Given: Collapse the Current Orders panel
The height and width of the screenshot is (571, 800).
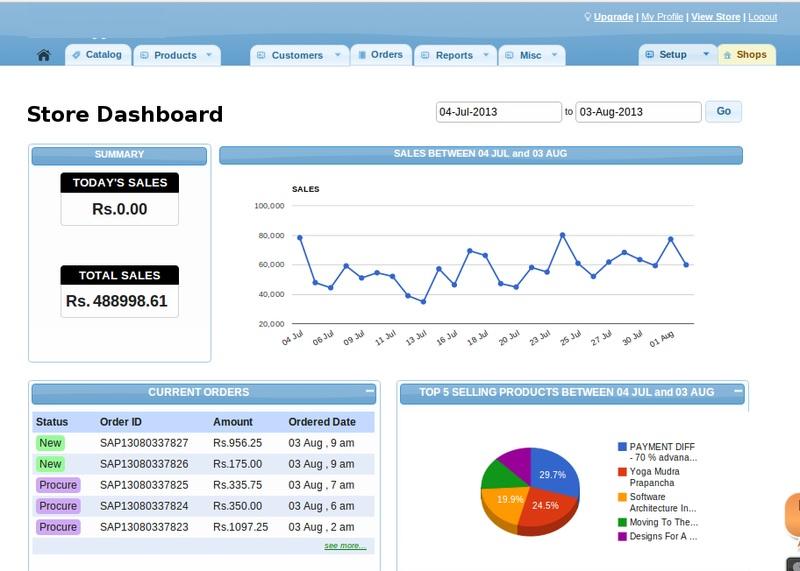Looking at the screenshot, I should pyautogui.click(x=370, y=391).
